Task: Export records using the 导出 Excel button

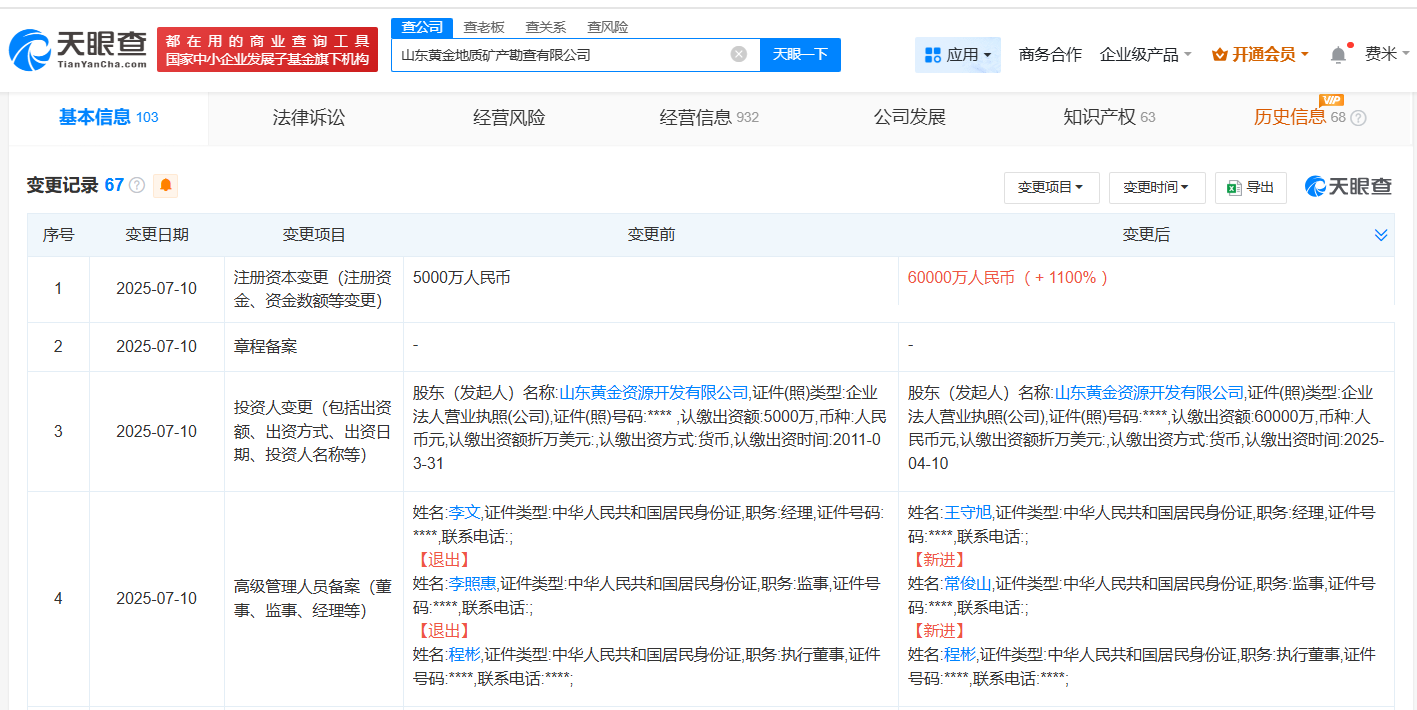Action: (x=1250, y=187)
